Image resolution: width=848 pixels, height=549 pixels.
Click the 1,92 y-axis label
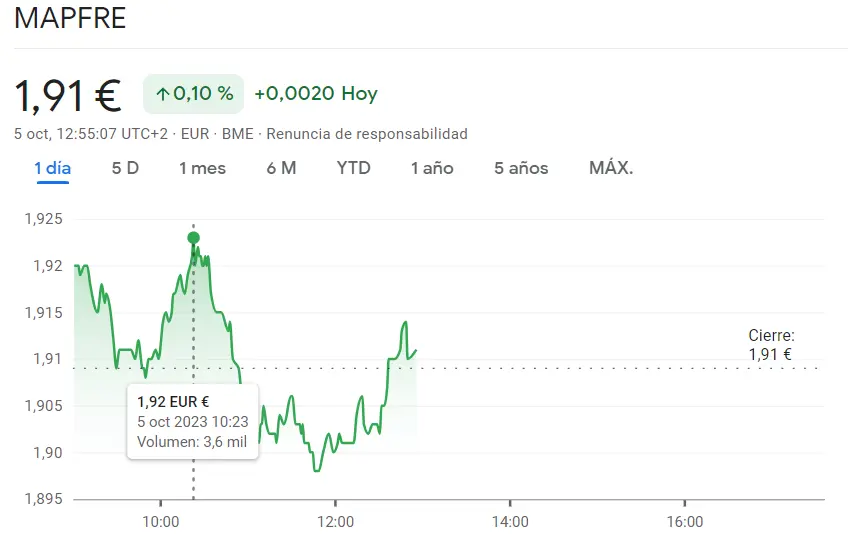48,266
